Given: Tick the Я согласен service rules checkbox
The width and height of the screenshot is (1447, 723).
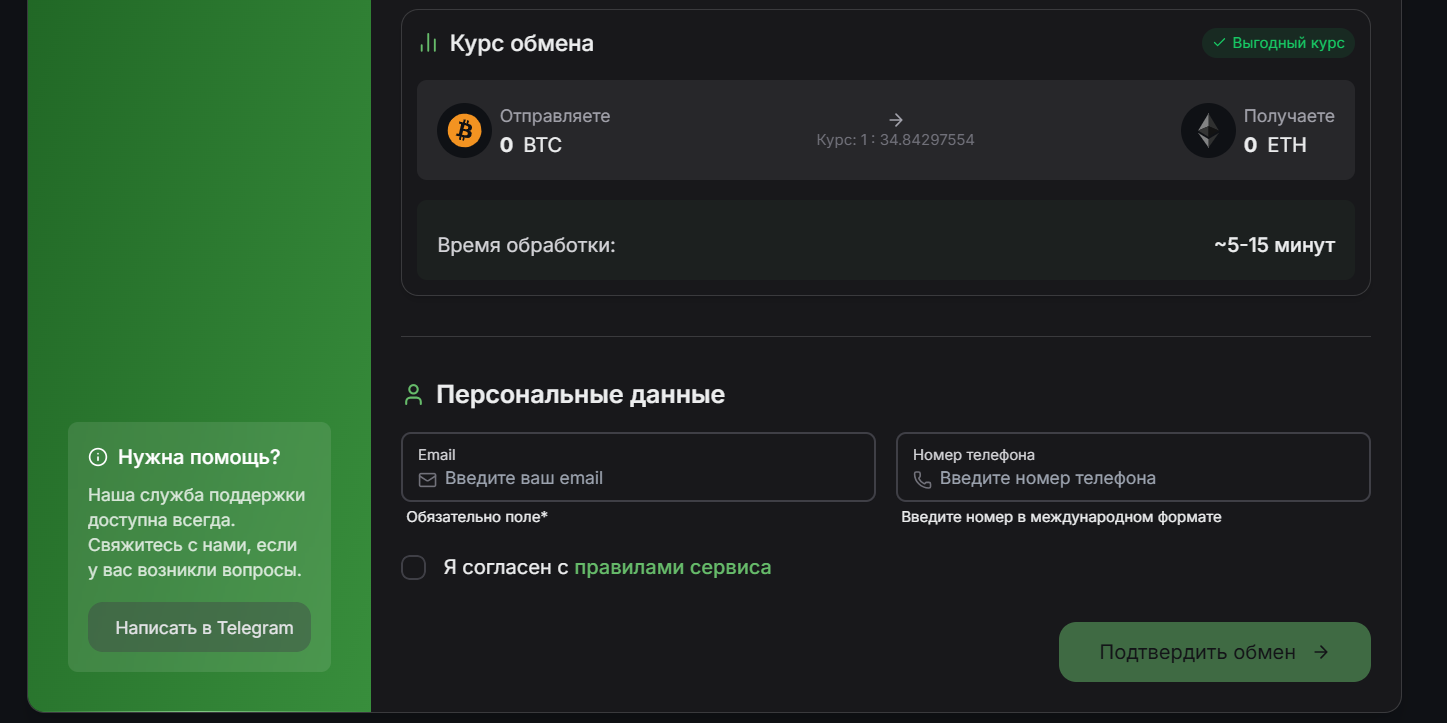Looking at the screenshot, I should click(x=414, y=567).
